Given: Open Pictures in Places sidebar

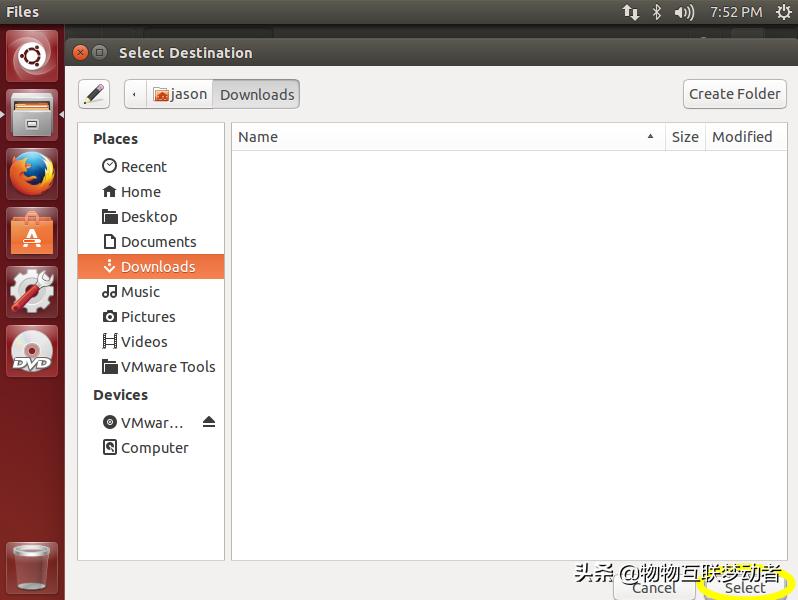Looking at the screenshot, I should pos(151,317).
